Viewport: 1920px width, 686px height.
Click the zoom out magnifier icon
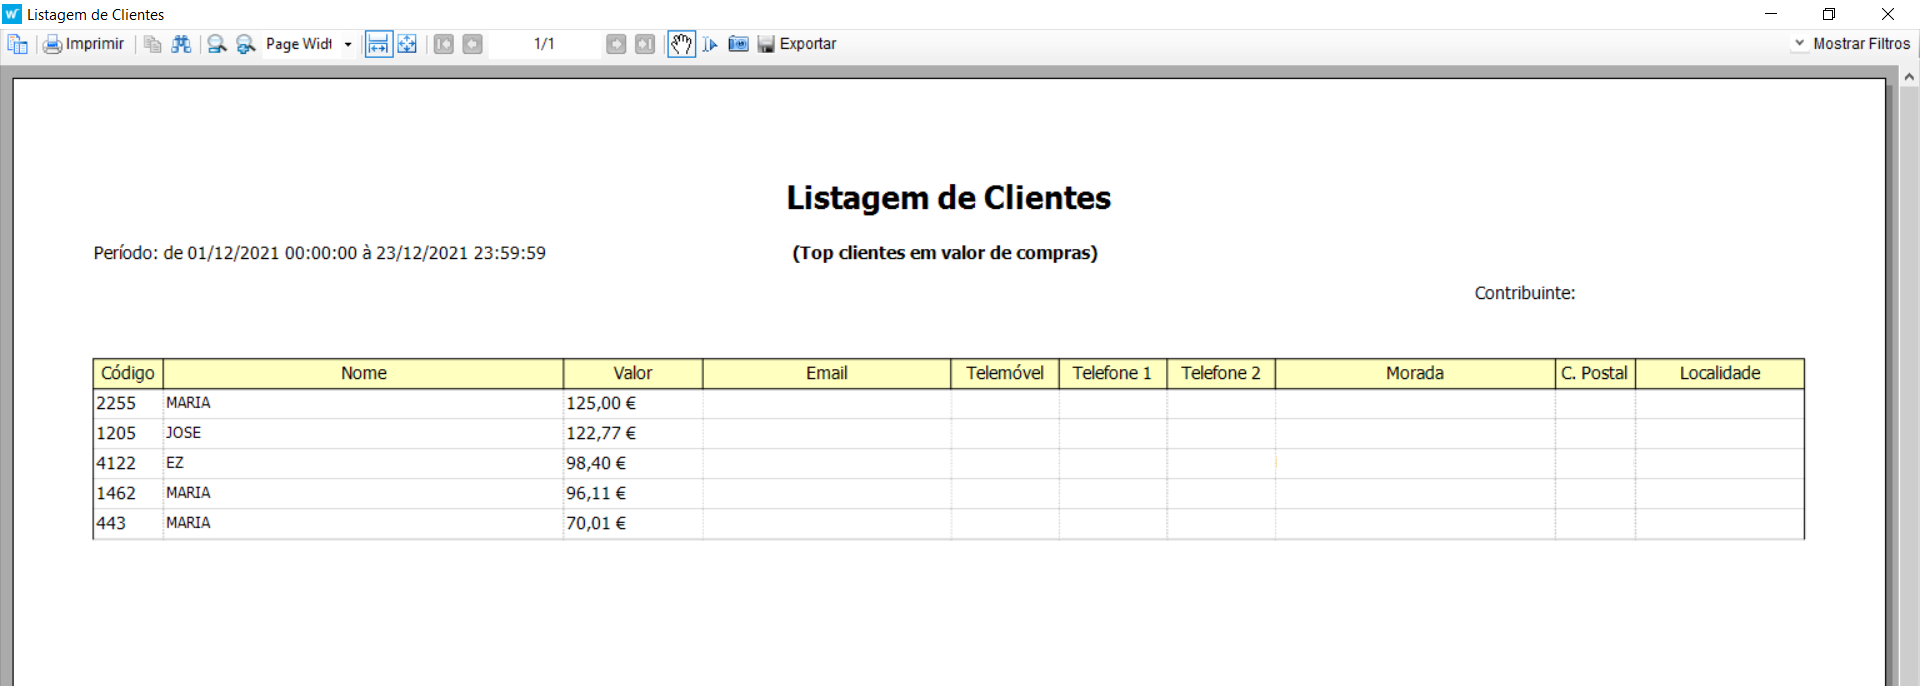[216, 44]
